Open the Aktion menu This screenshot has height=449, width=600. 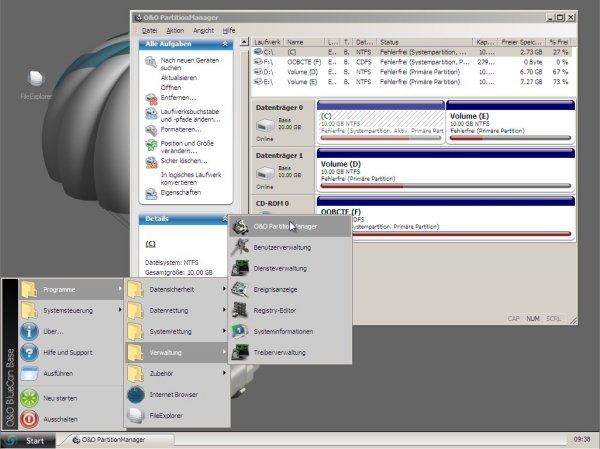(x=175, y=30)
